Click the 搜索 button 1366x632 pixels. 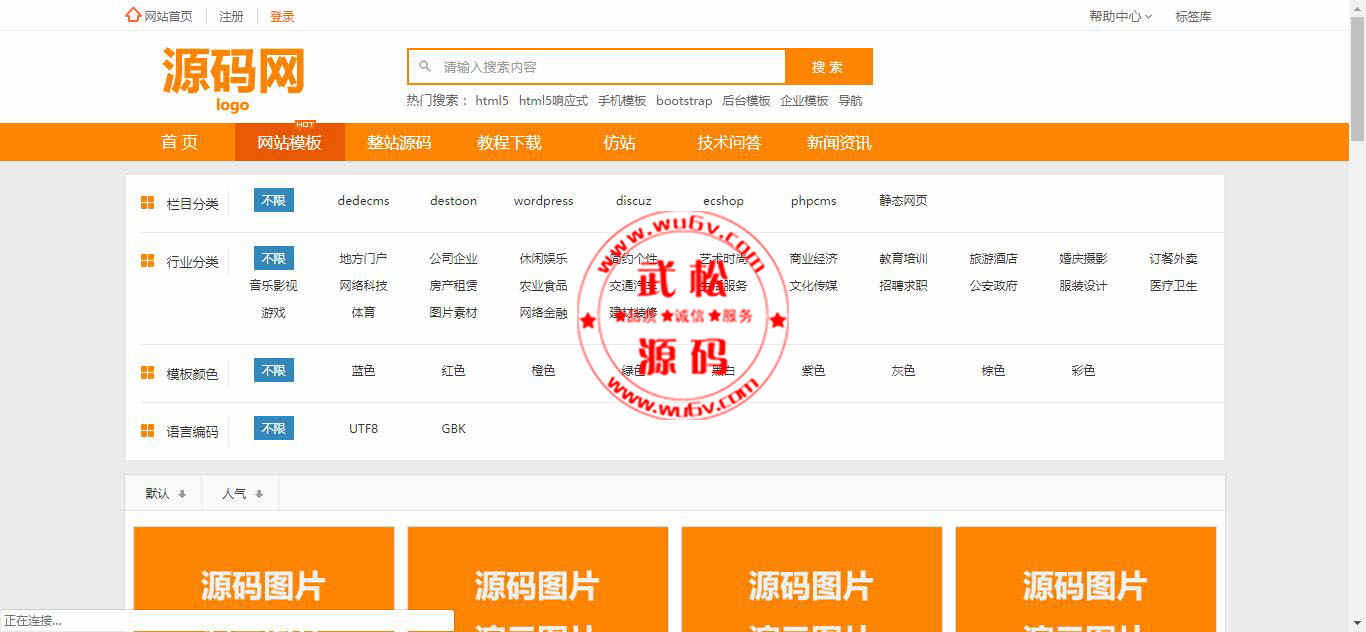828,67
